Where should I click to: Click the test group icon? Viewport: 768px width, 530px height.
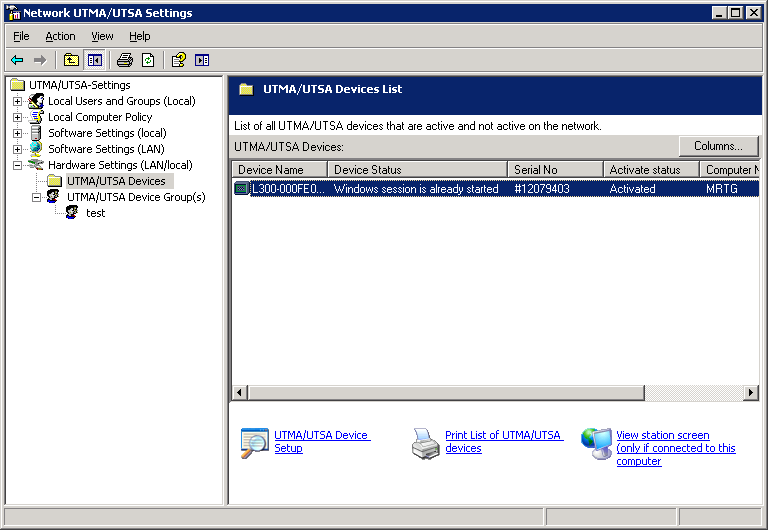click(x=72, y=213)
